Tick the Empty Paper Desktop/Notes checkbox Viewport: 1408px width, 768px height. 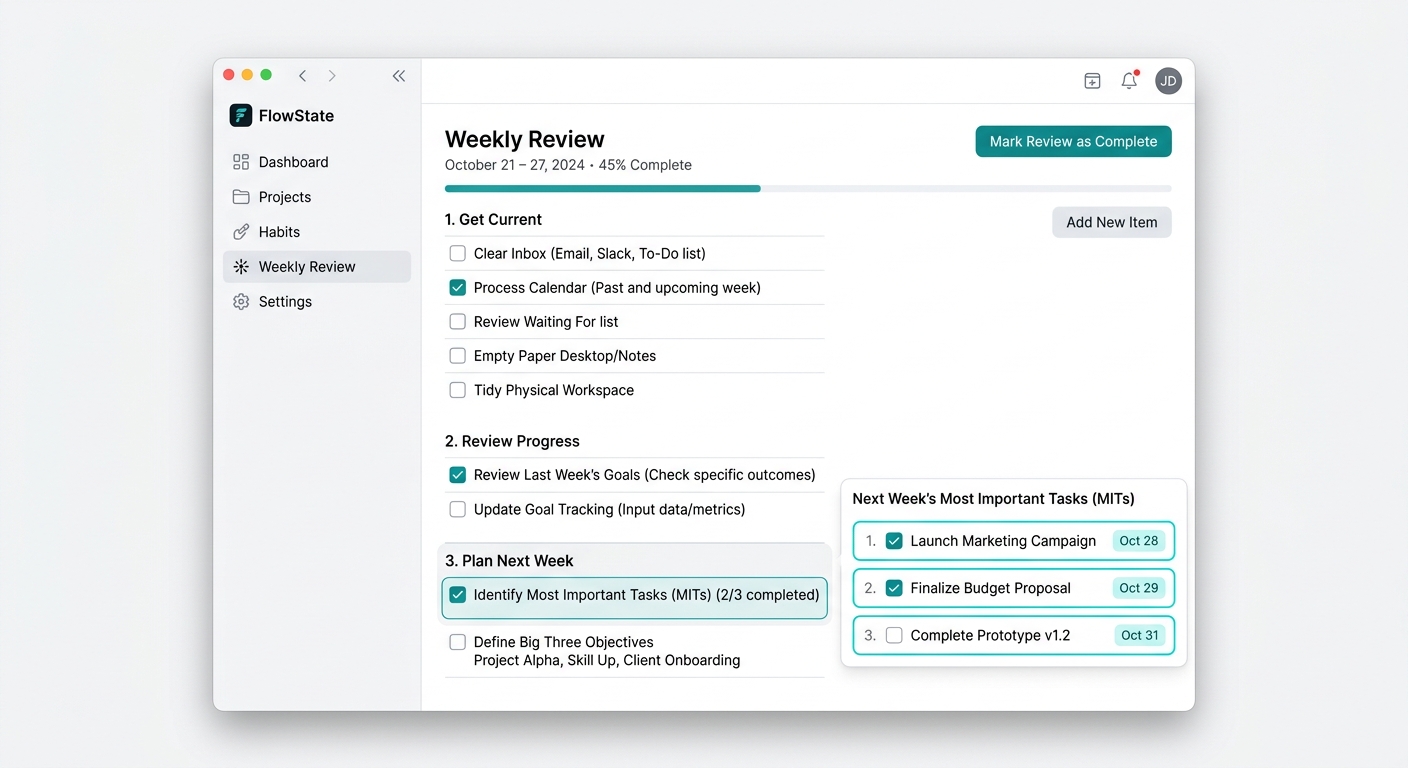coord(458,356)
